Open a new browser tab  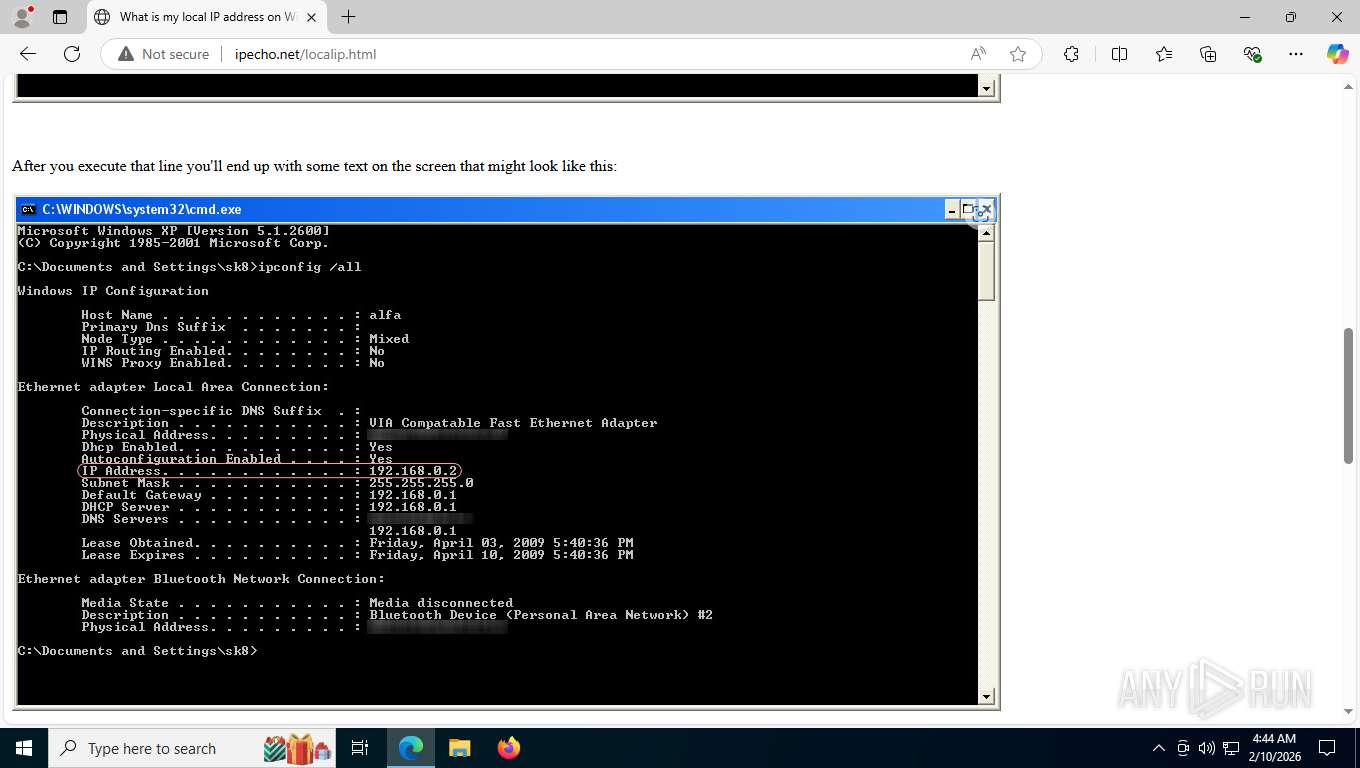pyautogui.click(x=348, y=17)
